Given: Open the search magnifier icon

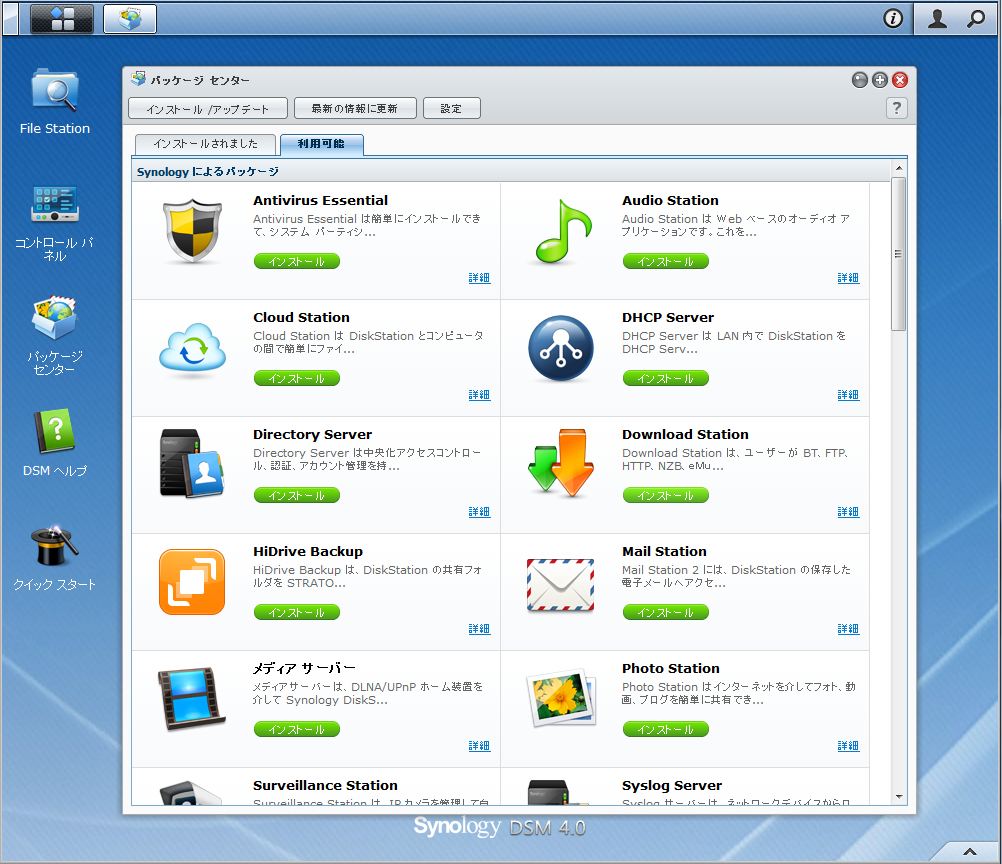Looking at the screenshot, I should pyautogui.click(x=975, y=19).
